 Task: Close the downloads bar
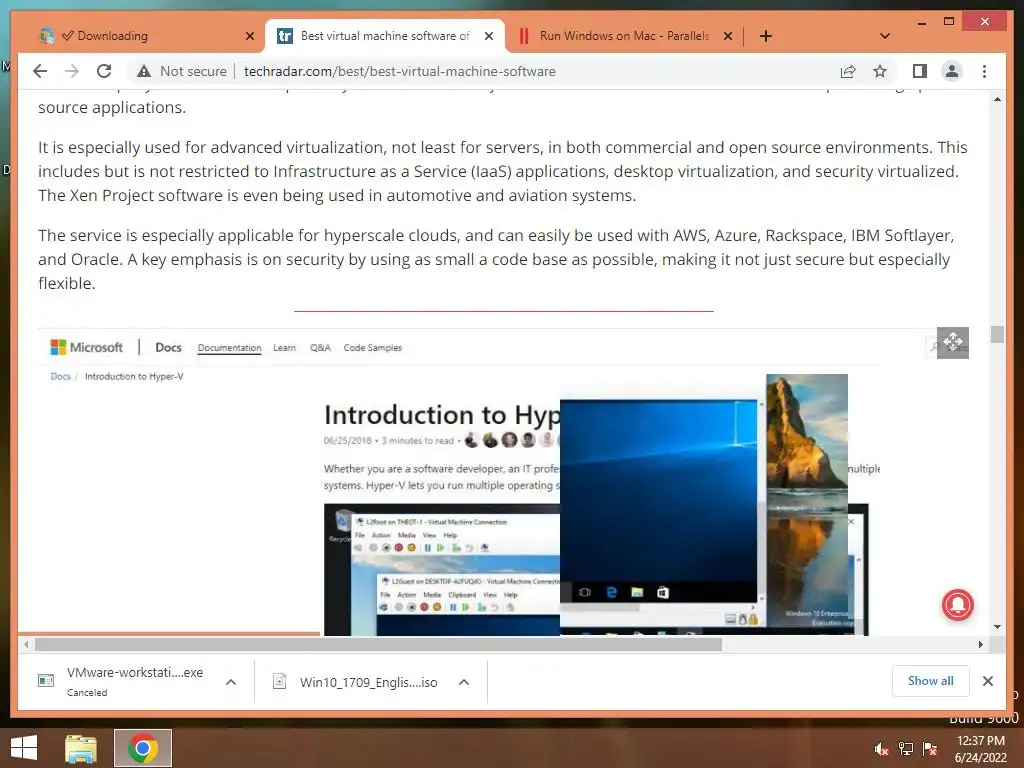pyautogui.click(x=987, y=681)
